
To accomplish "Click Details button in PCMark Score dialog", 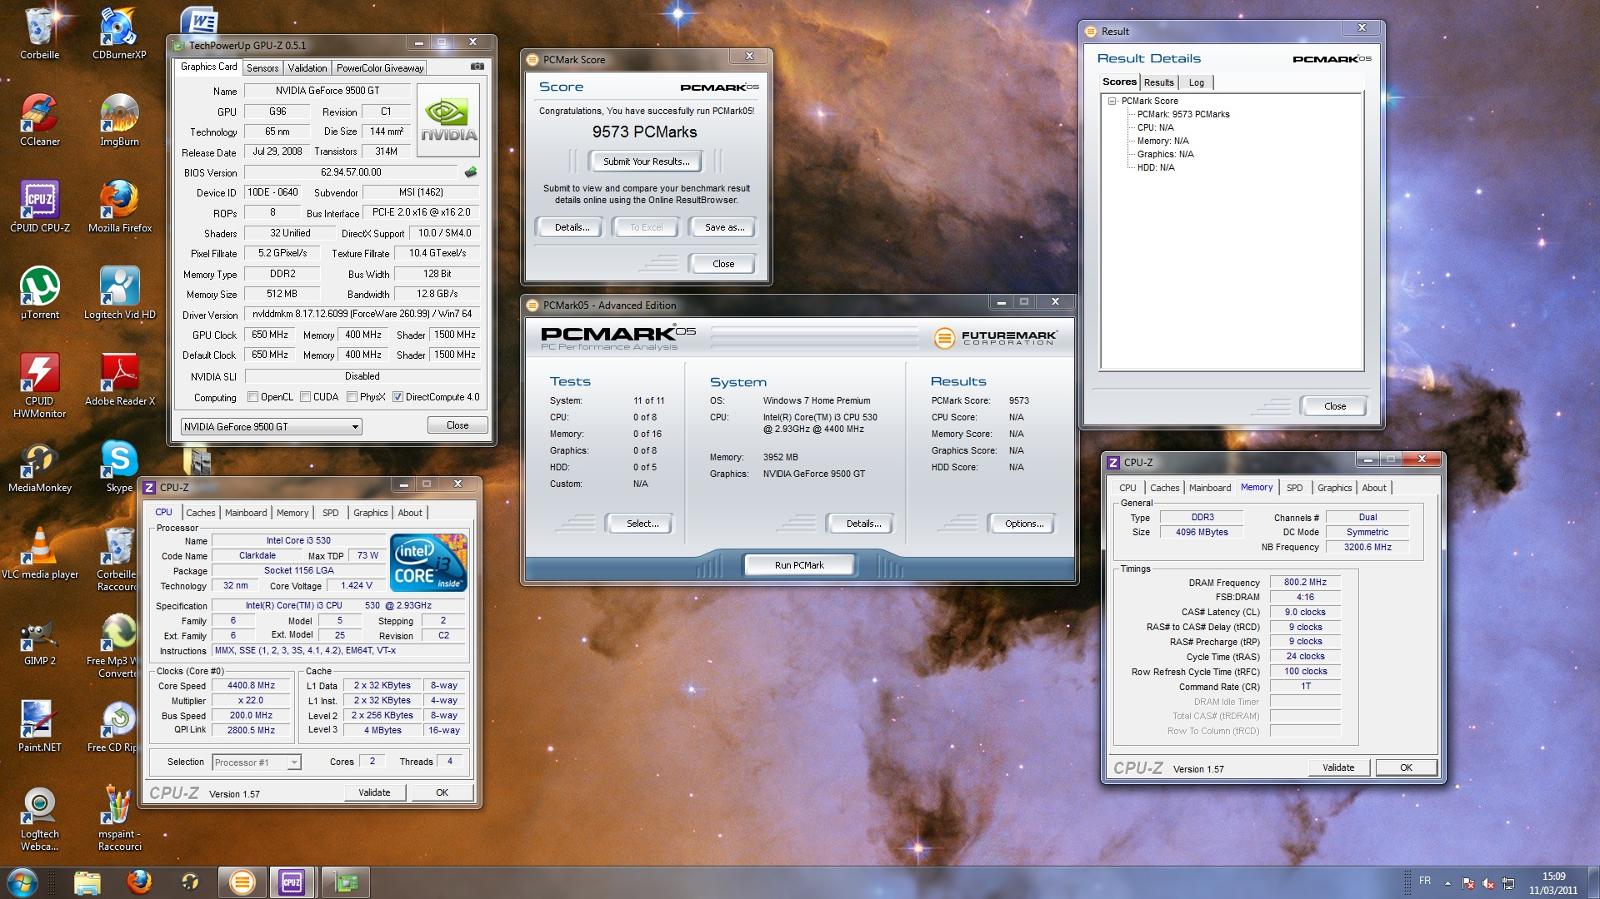I will [572, 227].
